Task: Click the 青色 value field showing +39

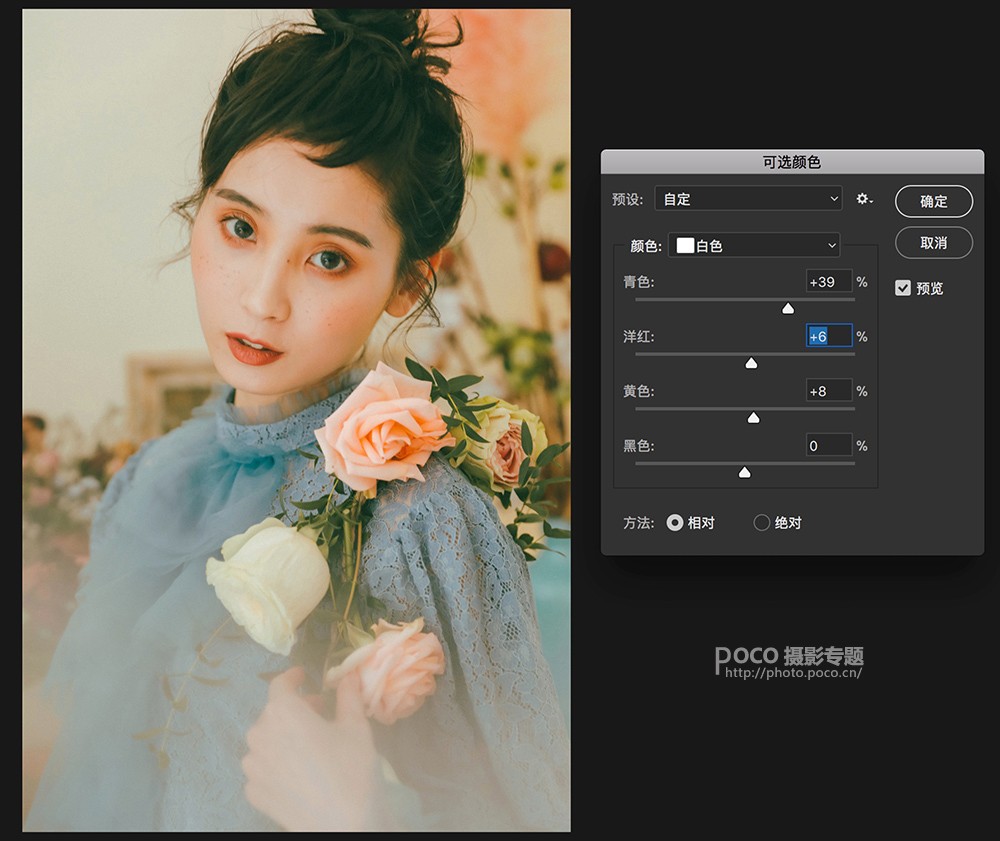Action: pyautogui.click(x=828, y=282)
